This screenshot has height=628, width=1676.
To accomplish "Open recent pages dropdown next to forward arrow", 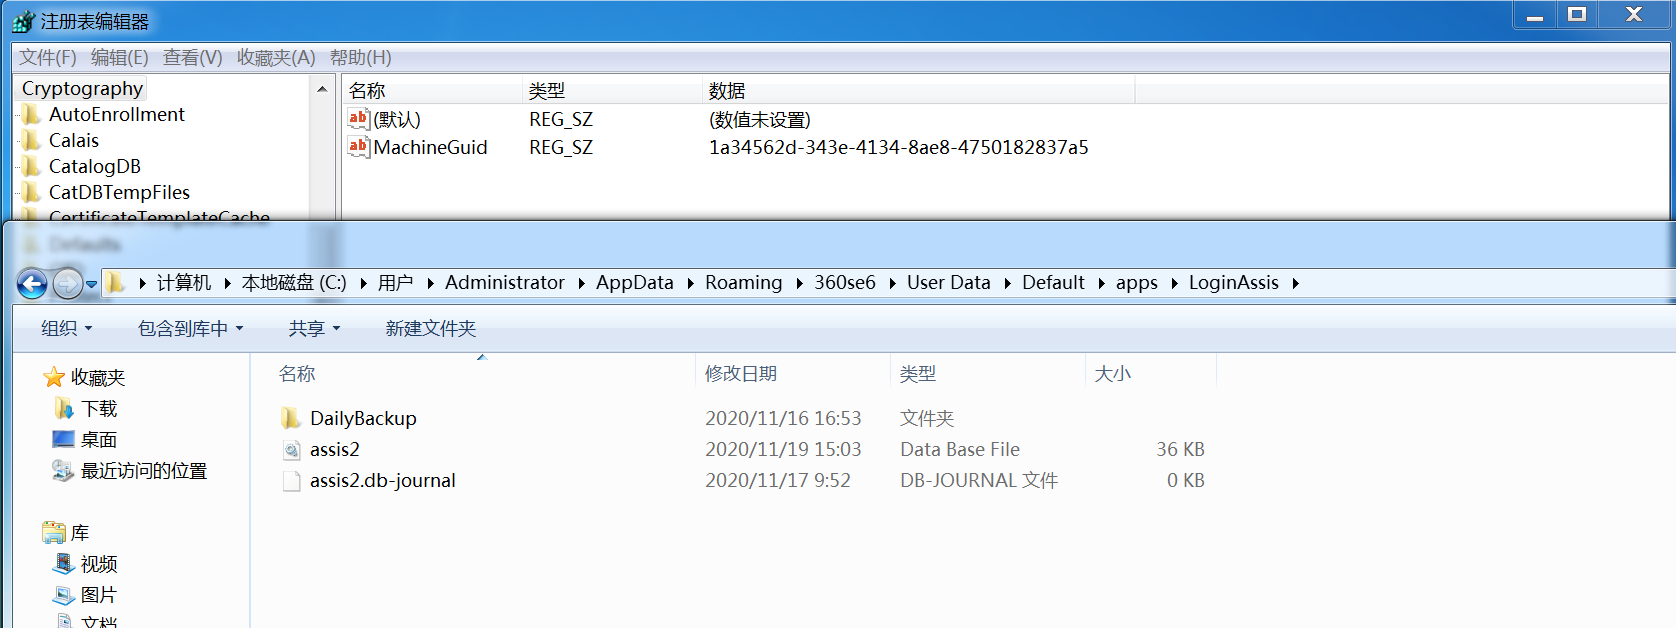I will (x=91, y=284).
